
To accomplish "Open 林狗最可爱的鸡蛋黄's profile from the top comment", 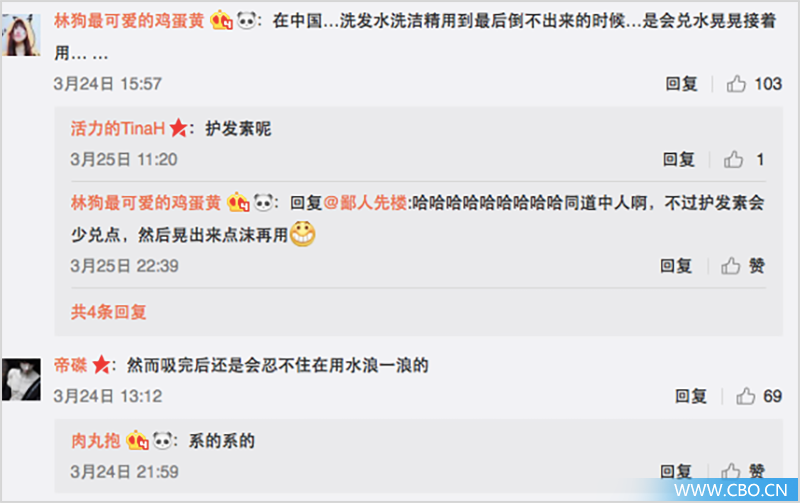I will click(129, 21).
